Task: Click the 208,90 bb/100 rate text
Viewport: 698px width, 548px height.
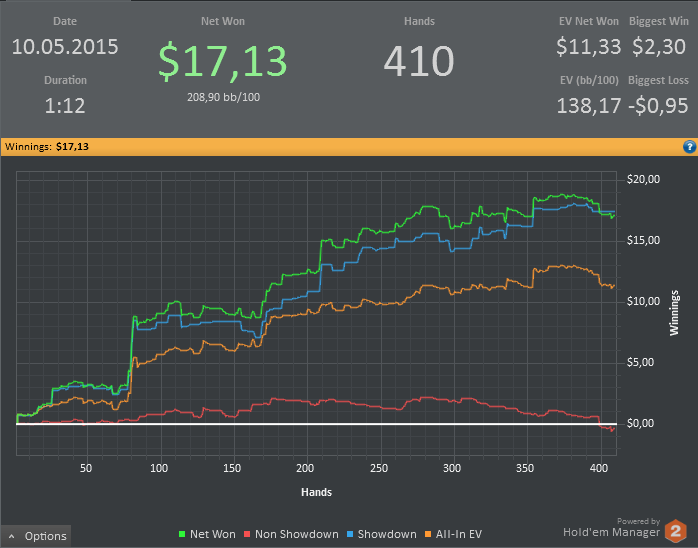Action: [x=223, y=97]
